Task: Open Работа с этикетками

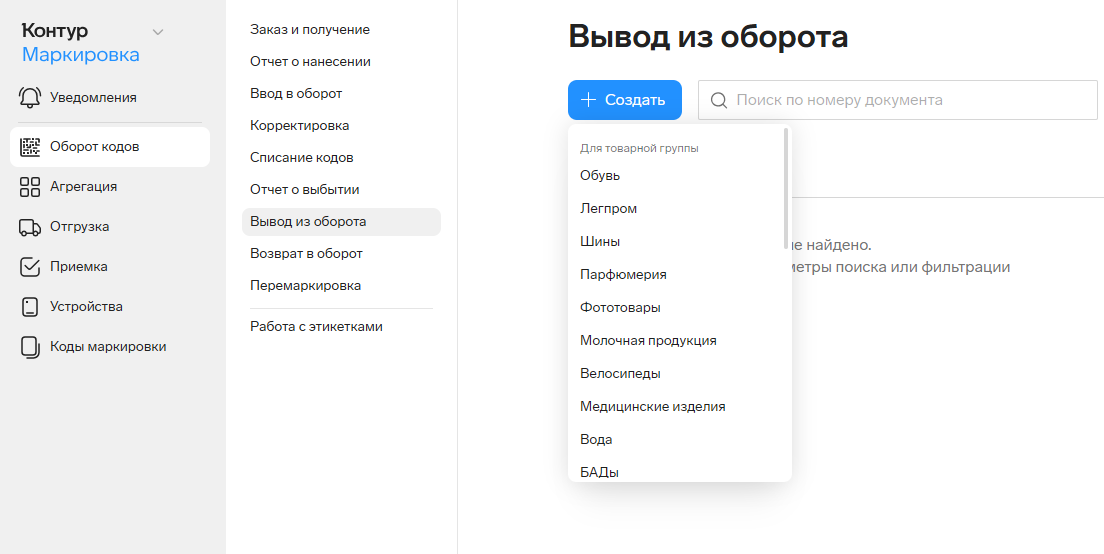Action: coord(316,327)
